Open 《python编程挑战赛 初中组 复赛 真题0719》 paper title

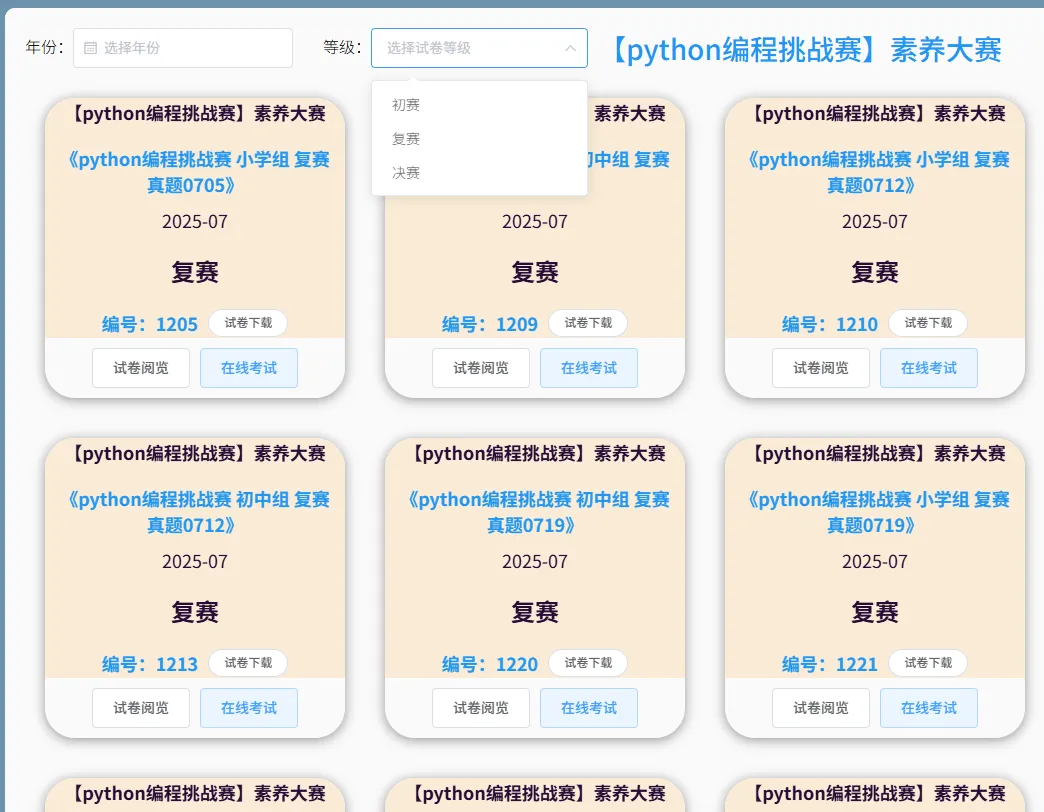click(x=535, y=512)
